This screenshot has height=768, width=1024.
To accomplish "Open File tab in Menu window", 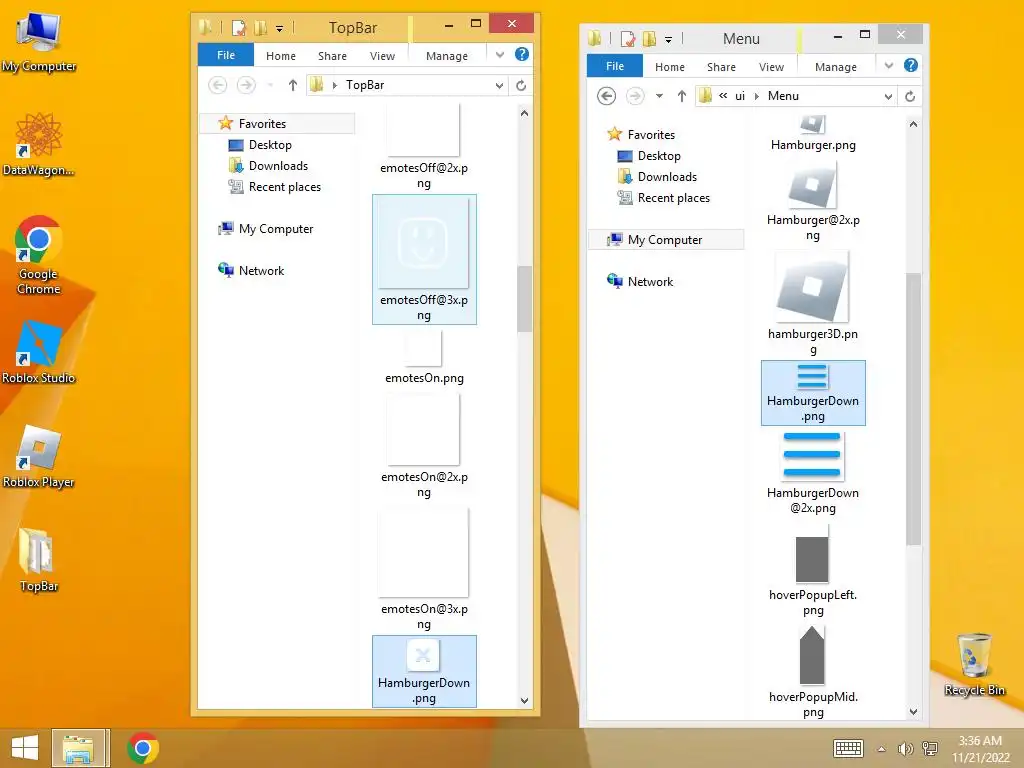I will [615, 66].
